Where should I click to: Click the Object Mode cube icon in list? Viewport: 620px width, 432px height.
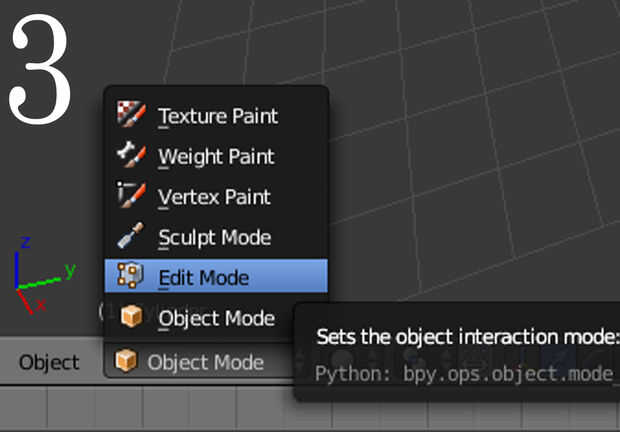pos(131,318)
